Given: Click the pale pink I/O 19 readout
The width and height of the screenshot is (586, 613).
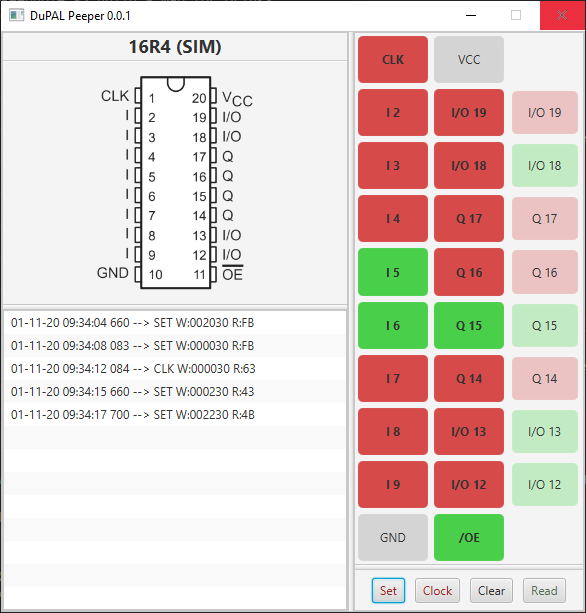Looking at the screenshot, I should (545, 113).
